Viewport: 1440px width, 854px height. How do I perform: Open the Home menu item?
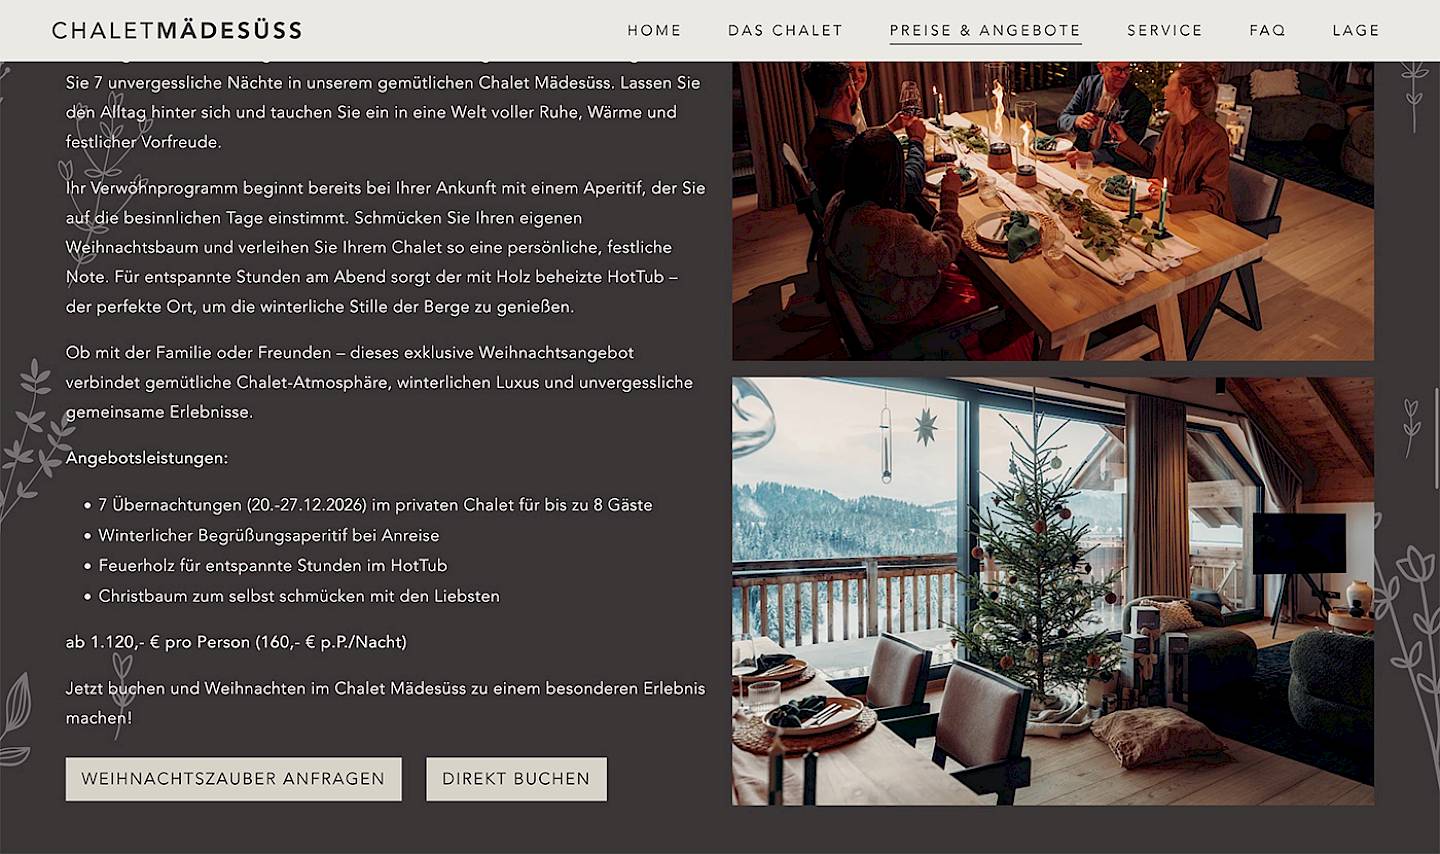point(654,30)
